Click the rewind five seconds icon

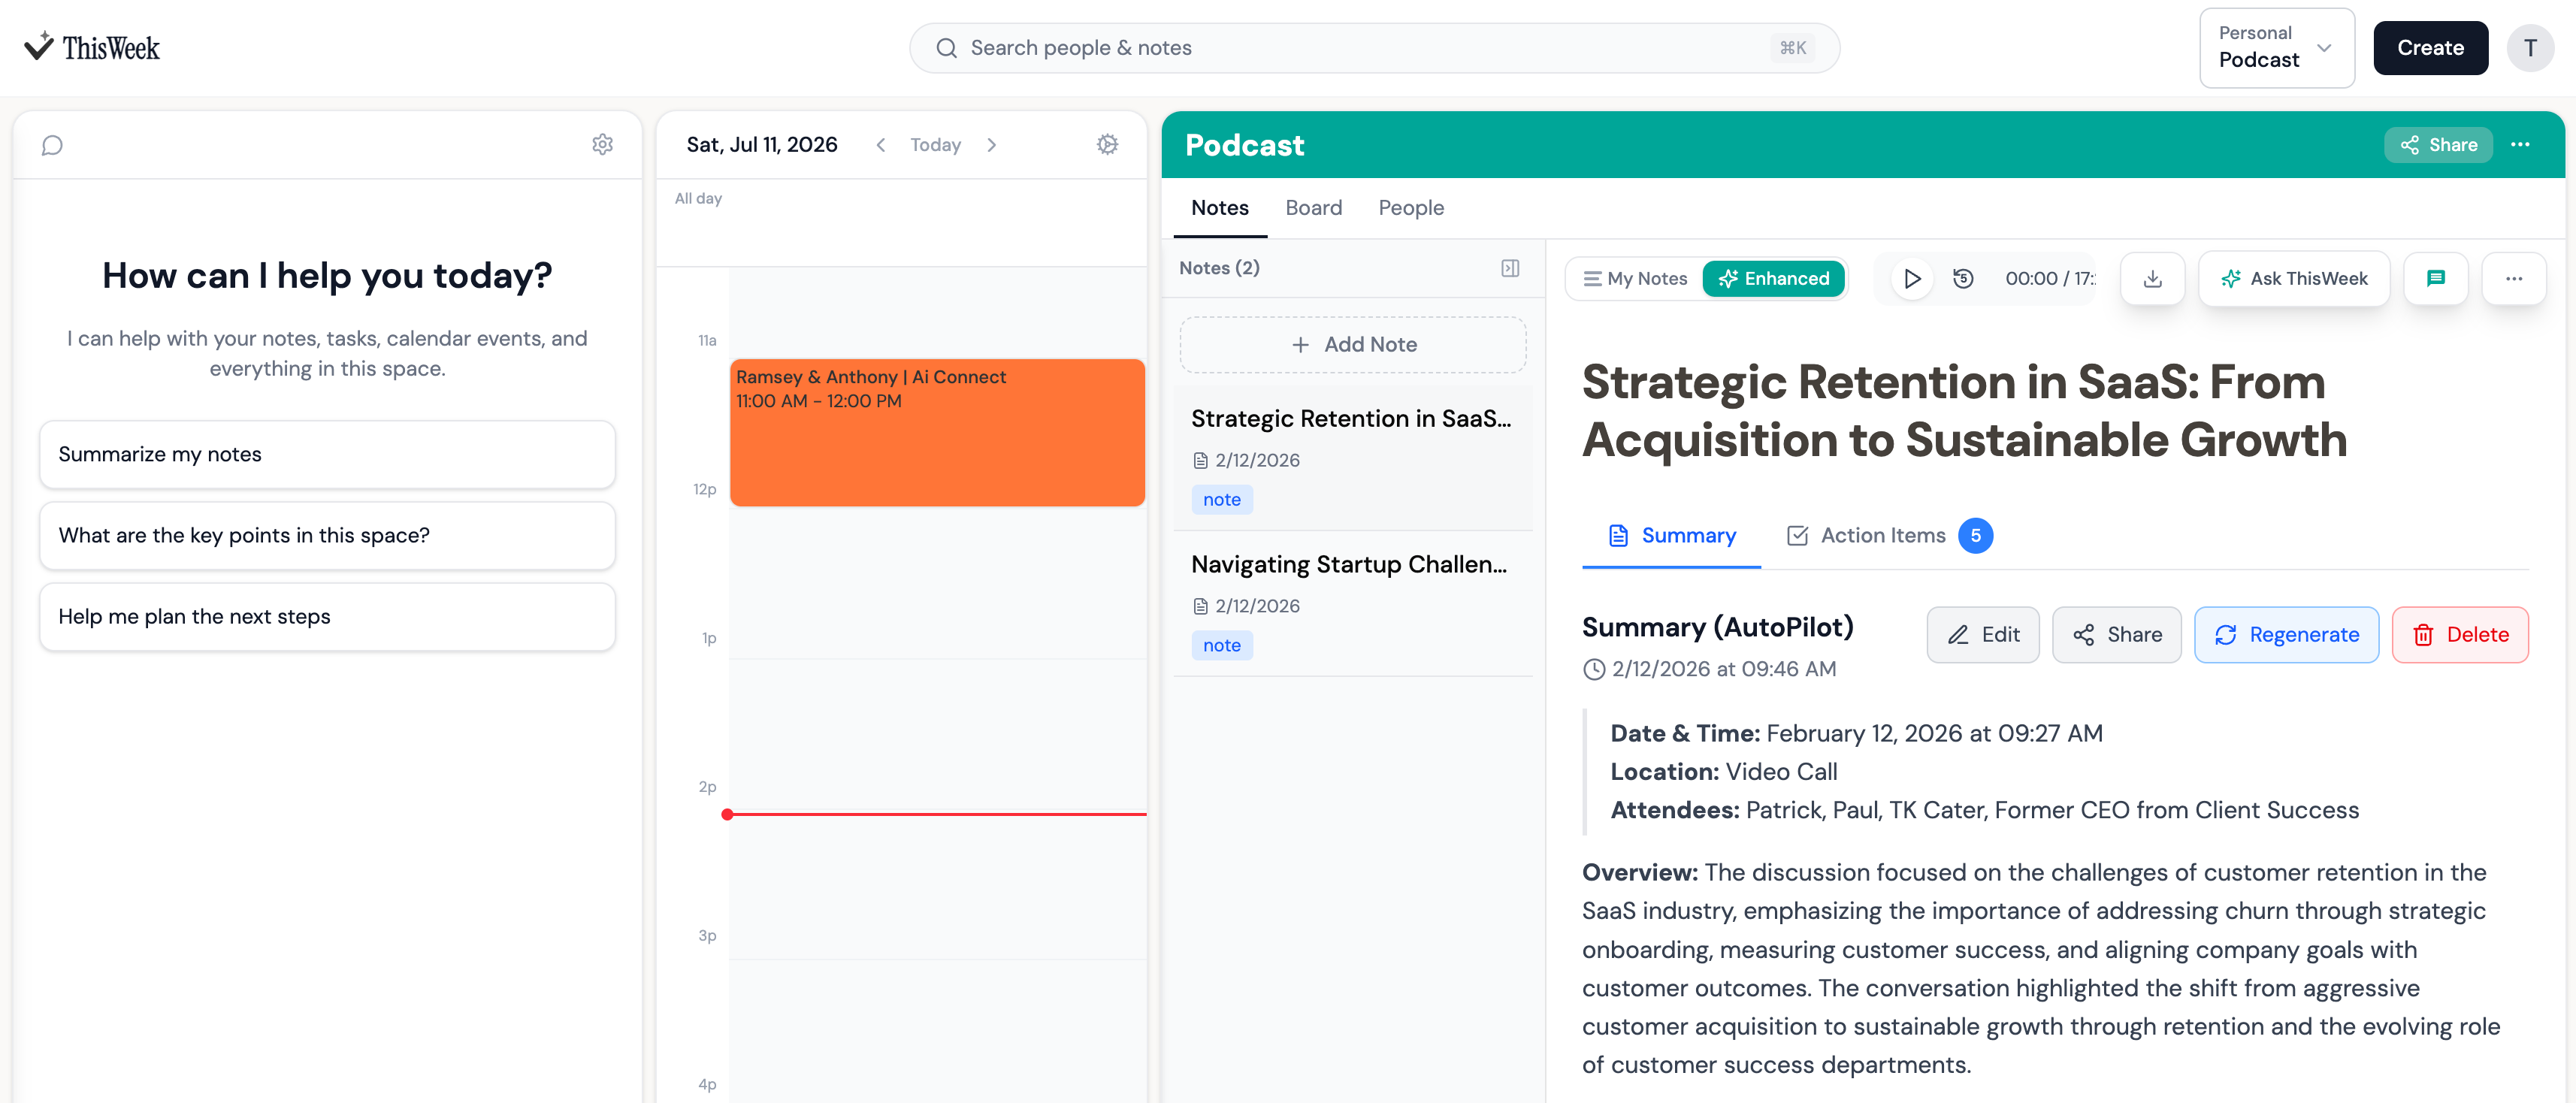(x=1963, y=279)
